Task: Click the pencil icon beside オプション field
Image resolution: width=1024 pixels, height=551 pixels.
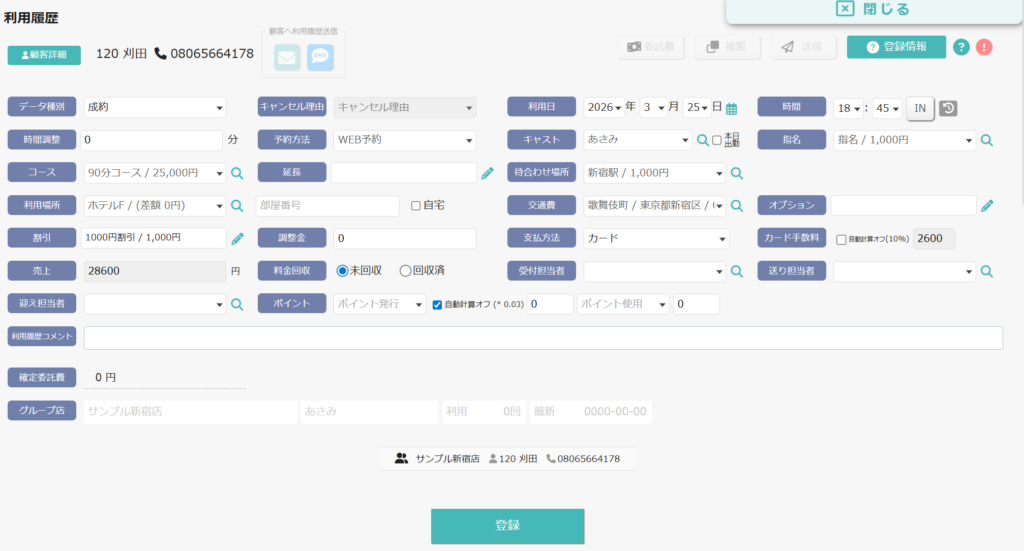Action: [987, 206]
